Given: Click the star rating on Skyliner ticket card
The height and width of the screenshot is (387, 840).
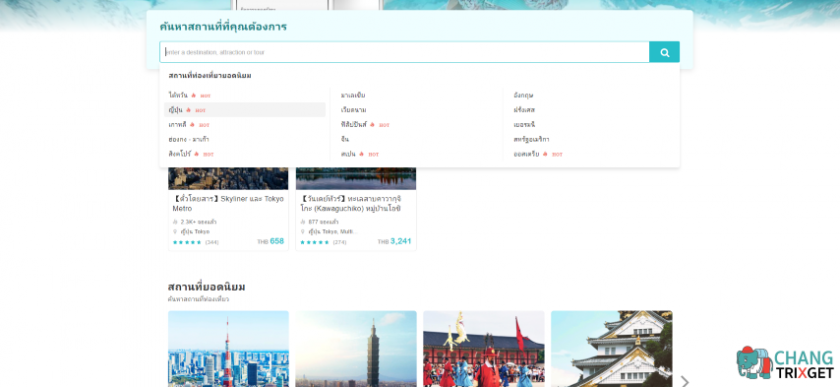Looking at the screenshot, I should 187,242.
